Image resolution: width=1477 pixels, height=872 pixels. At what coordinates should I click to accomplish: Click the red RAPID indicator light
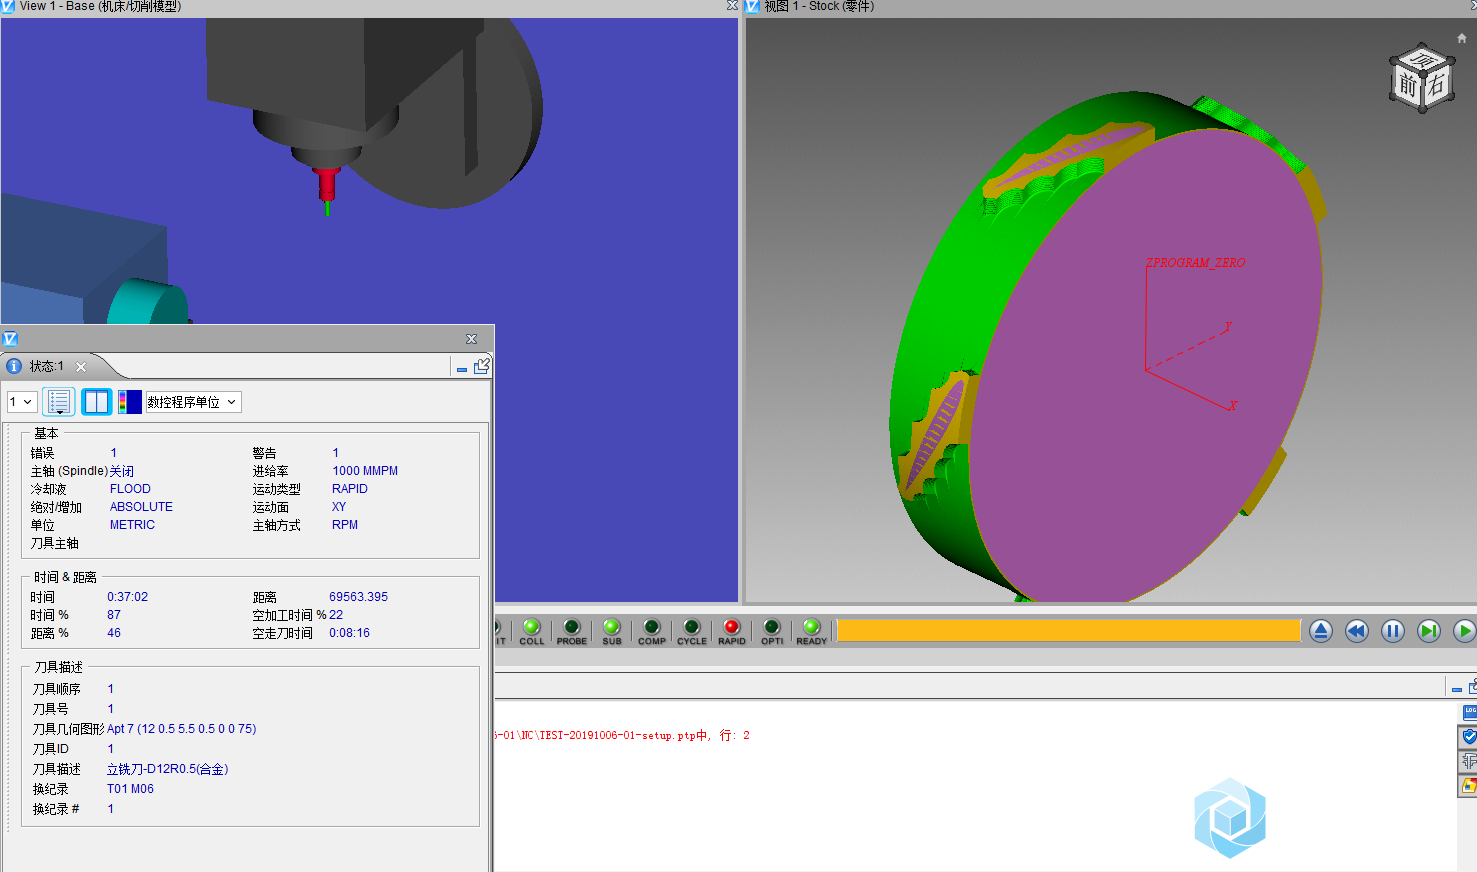point(731,627)
